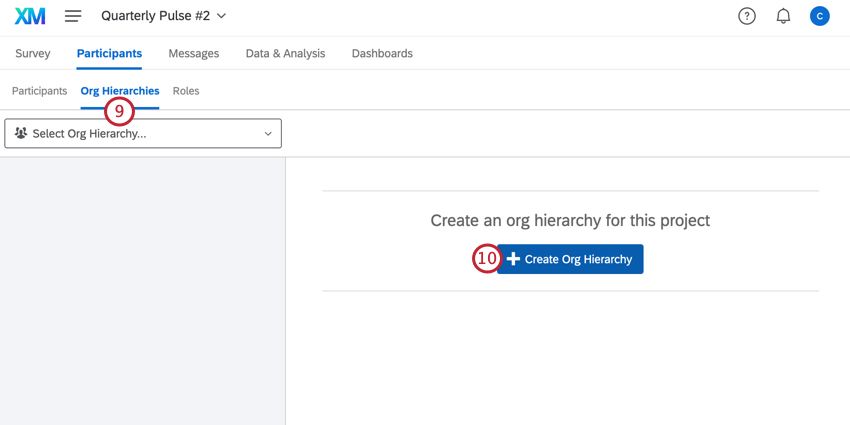Open the Data & Analysis tab
Image resolution: width=850 pixels, height=425 pixels.
point(285,53)
